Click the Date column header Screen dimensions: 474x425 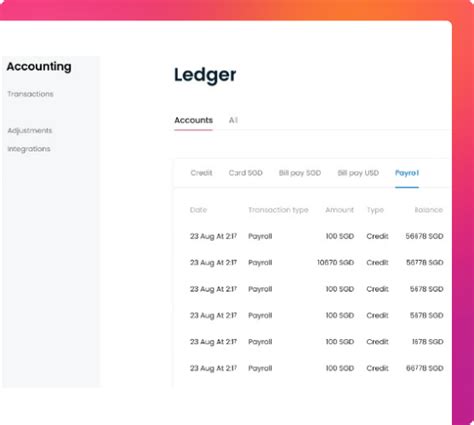tap(198, 210)
